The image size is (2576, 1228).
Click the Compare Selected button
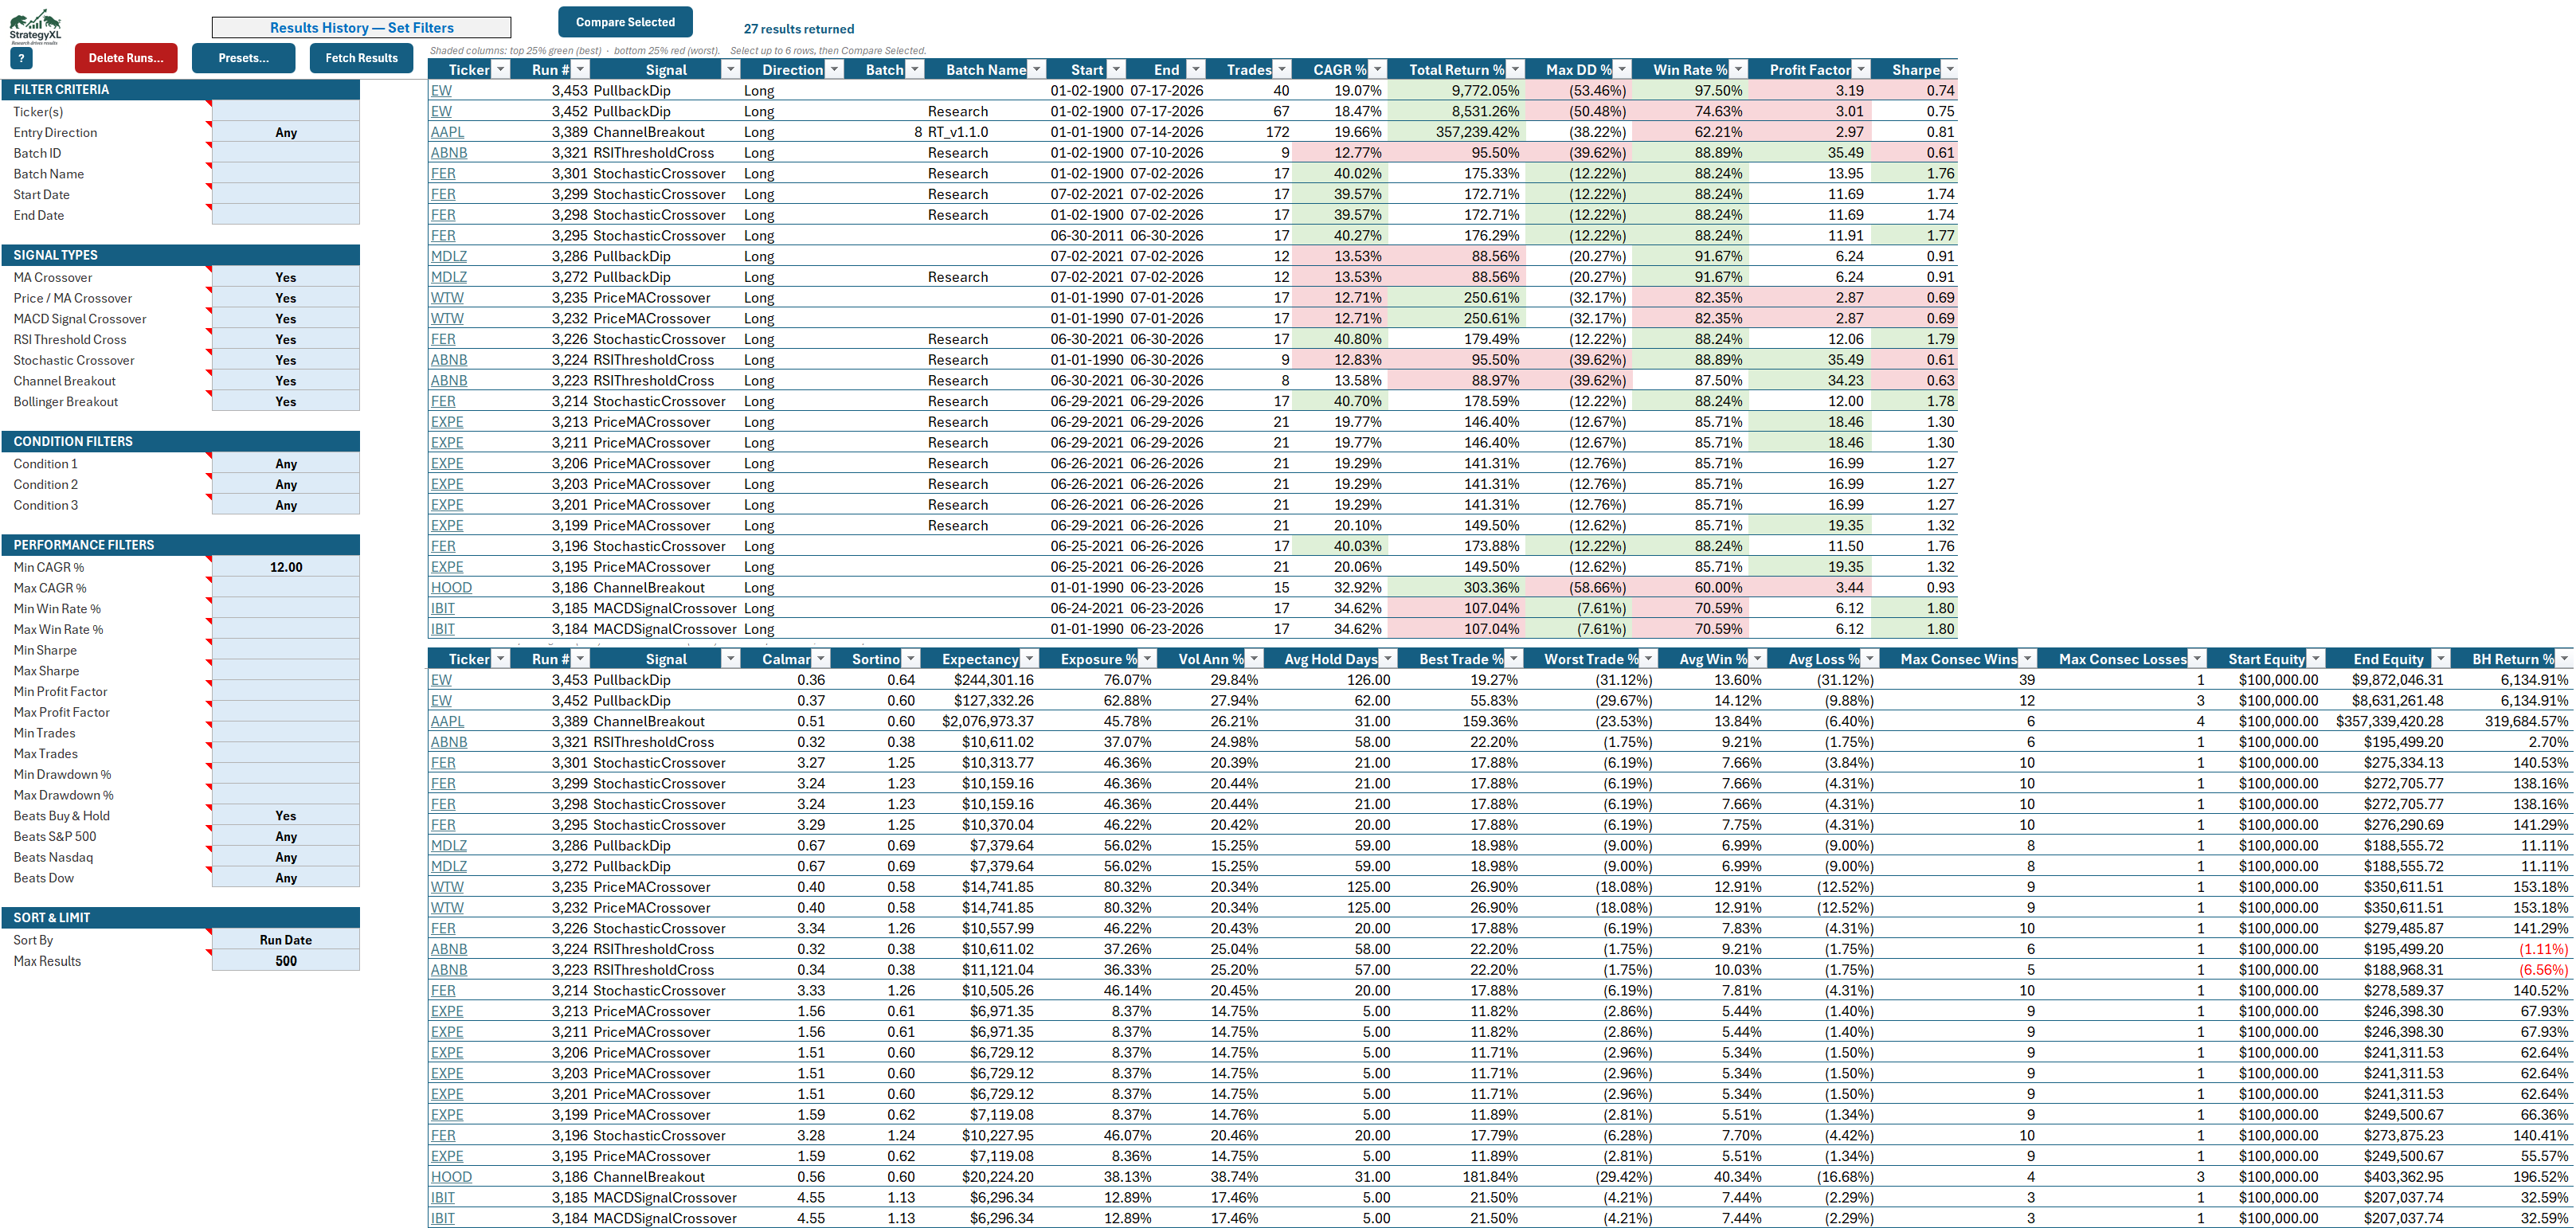(625, 22)
